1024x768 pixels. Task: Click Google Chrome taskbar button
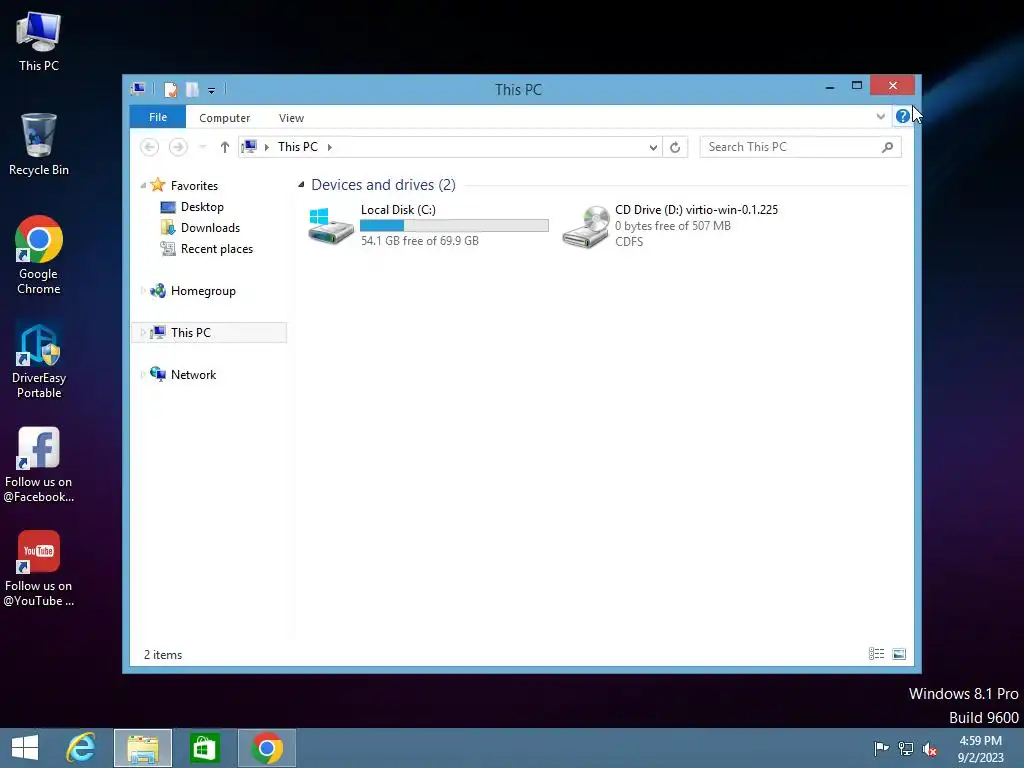coord(266,748)
